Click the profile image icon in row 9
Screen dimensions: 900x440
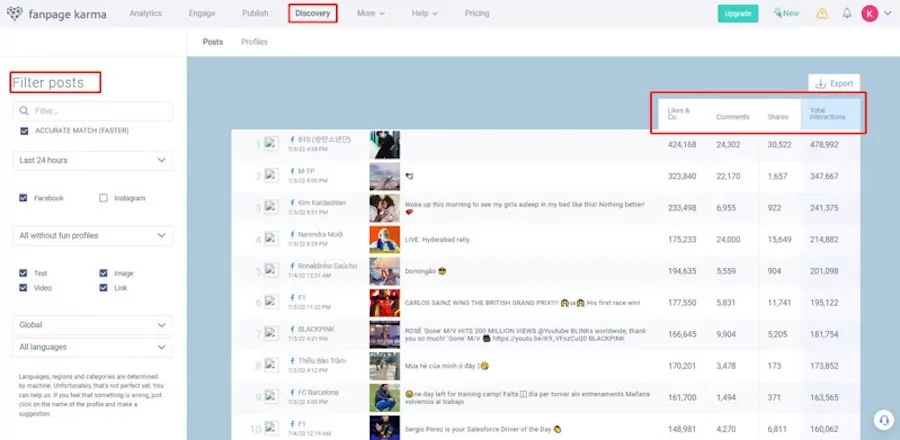(x=271, y=396)
